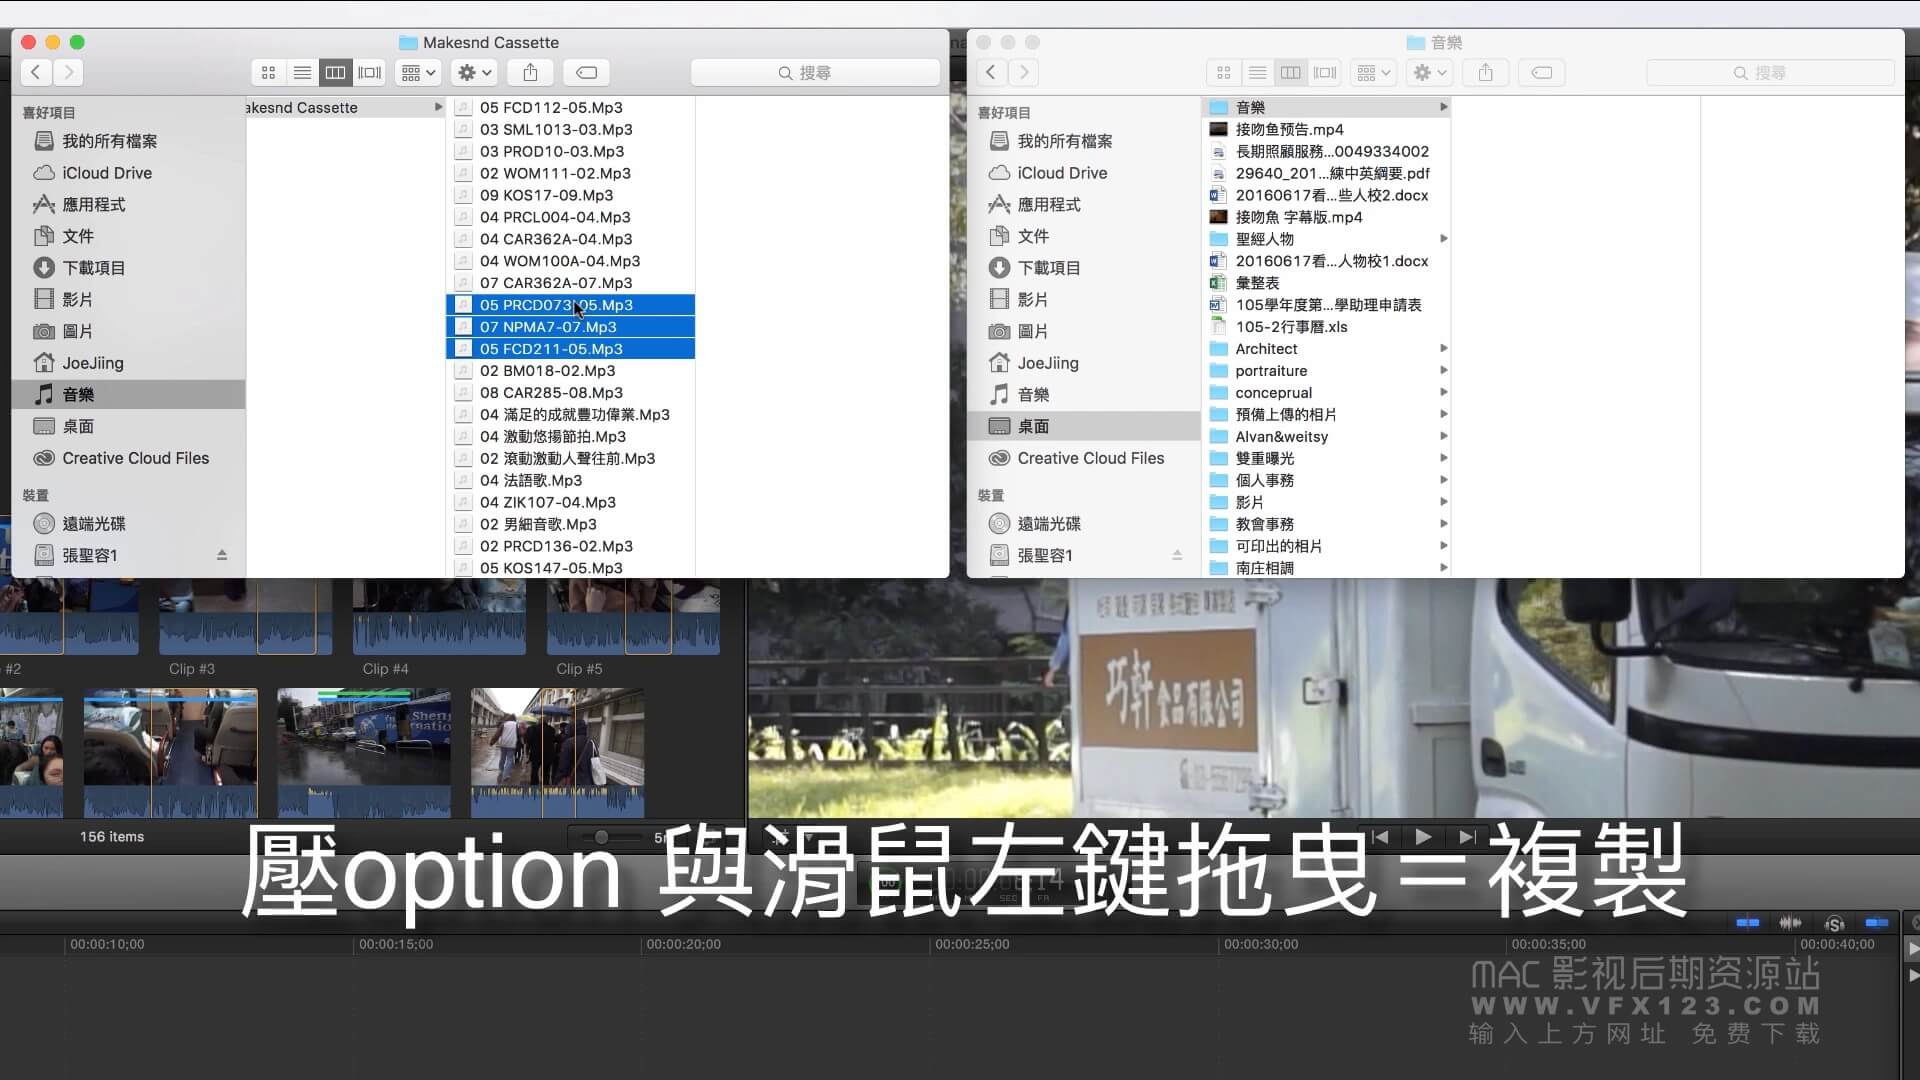The width and height of the screenshot is (1920, 1080).
Task: Click edit tags button in left Finder window
Action: pos(587,72)
